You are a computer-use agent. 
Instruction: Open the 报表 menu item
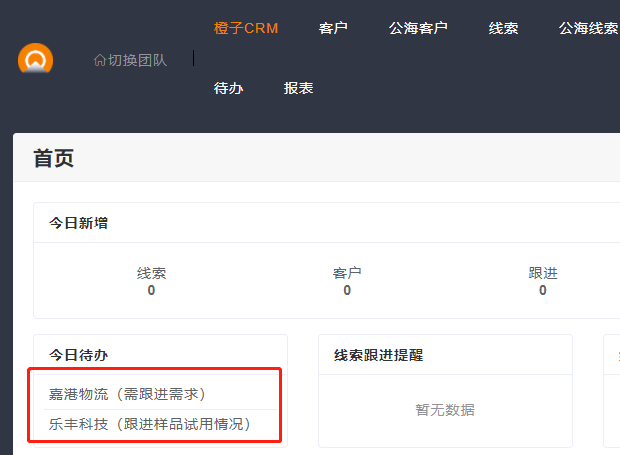pyautogui.click(x=298, y=88)
